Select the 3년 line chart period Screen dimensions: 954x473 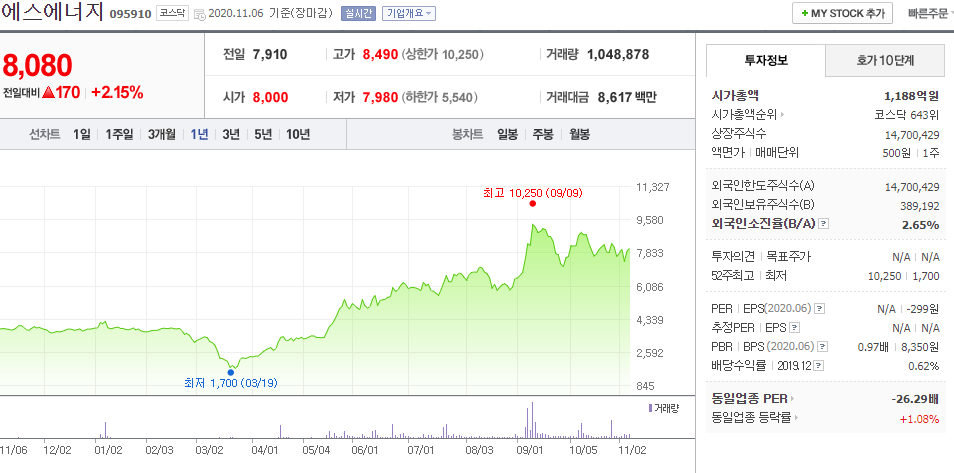[x=231, y=135]
